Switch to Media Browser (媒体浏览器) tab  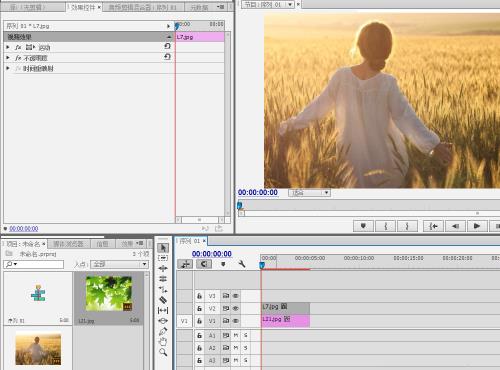click(x=68, y=244)
